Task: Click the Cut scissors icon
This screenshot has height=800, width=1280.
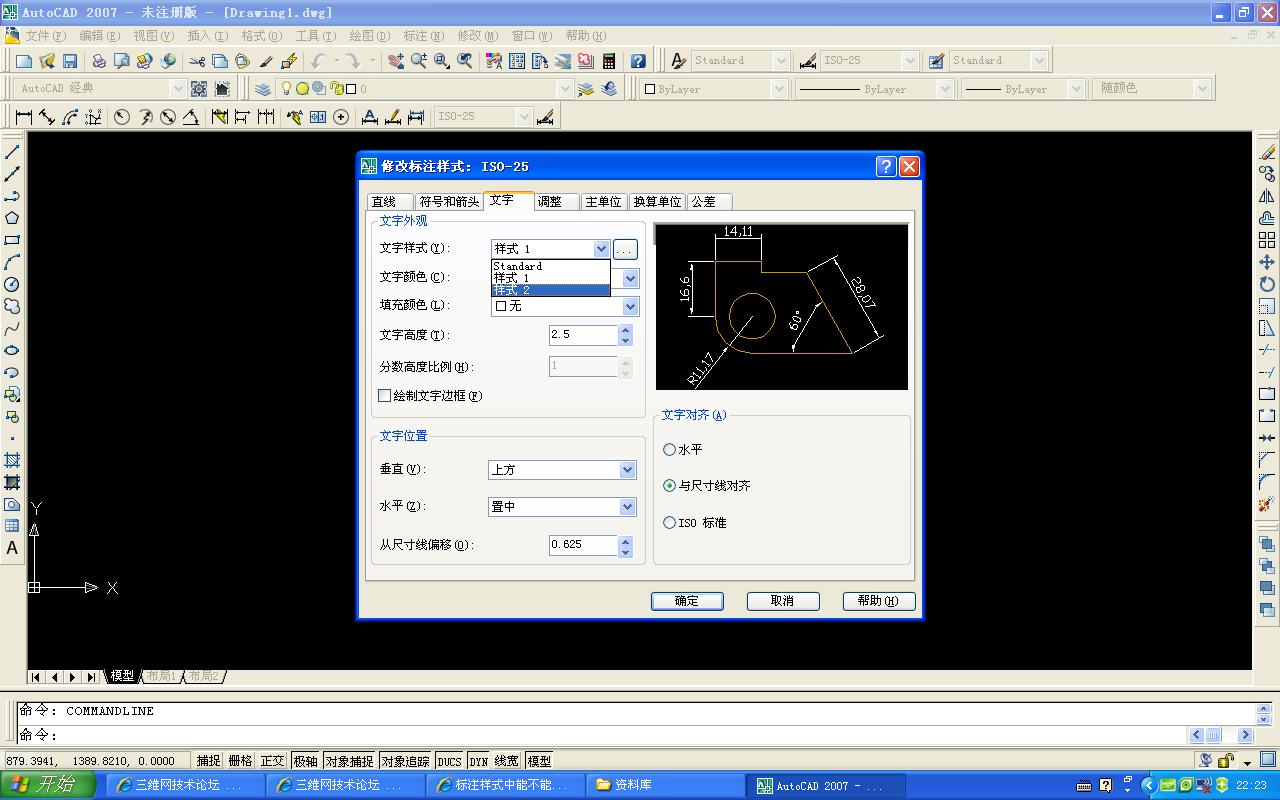Action: click(197, 61)
